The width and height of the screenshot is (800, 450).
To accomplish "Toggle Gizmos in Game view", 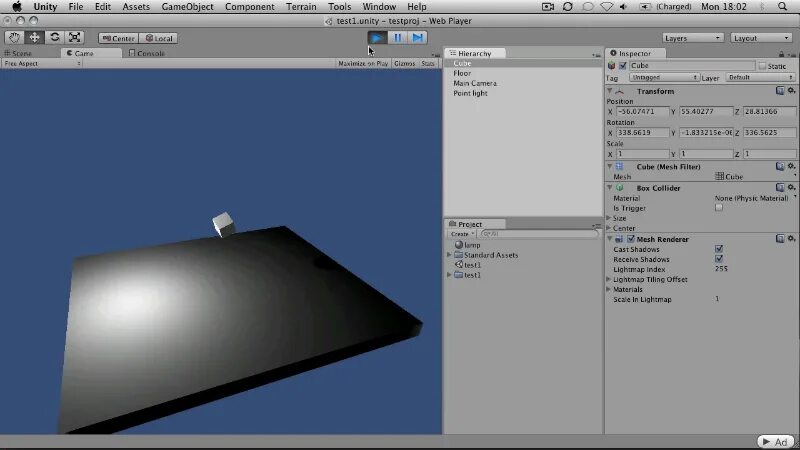I will [405, 64].
